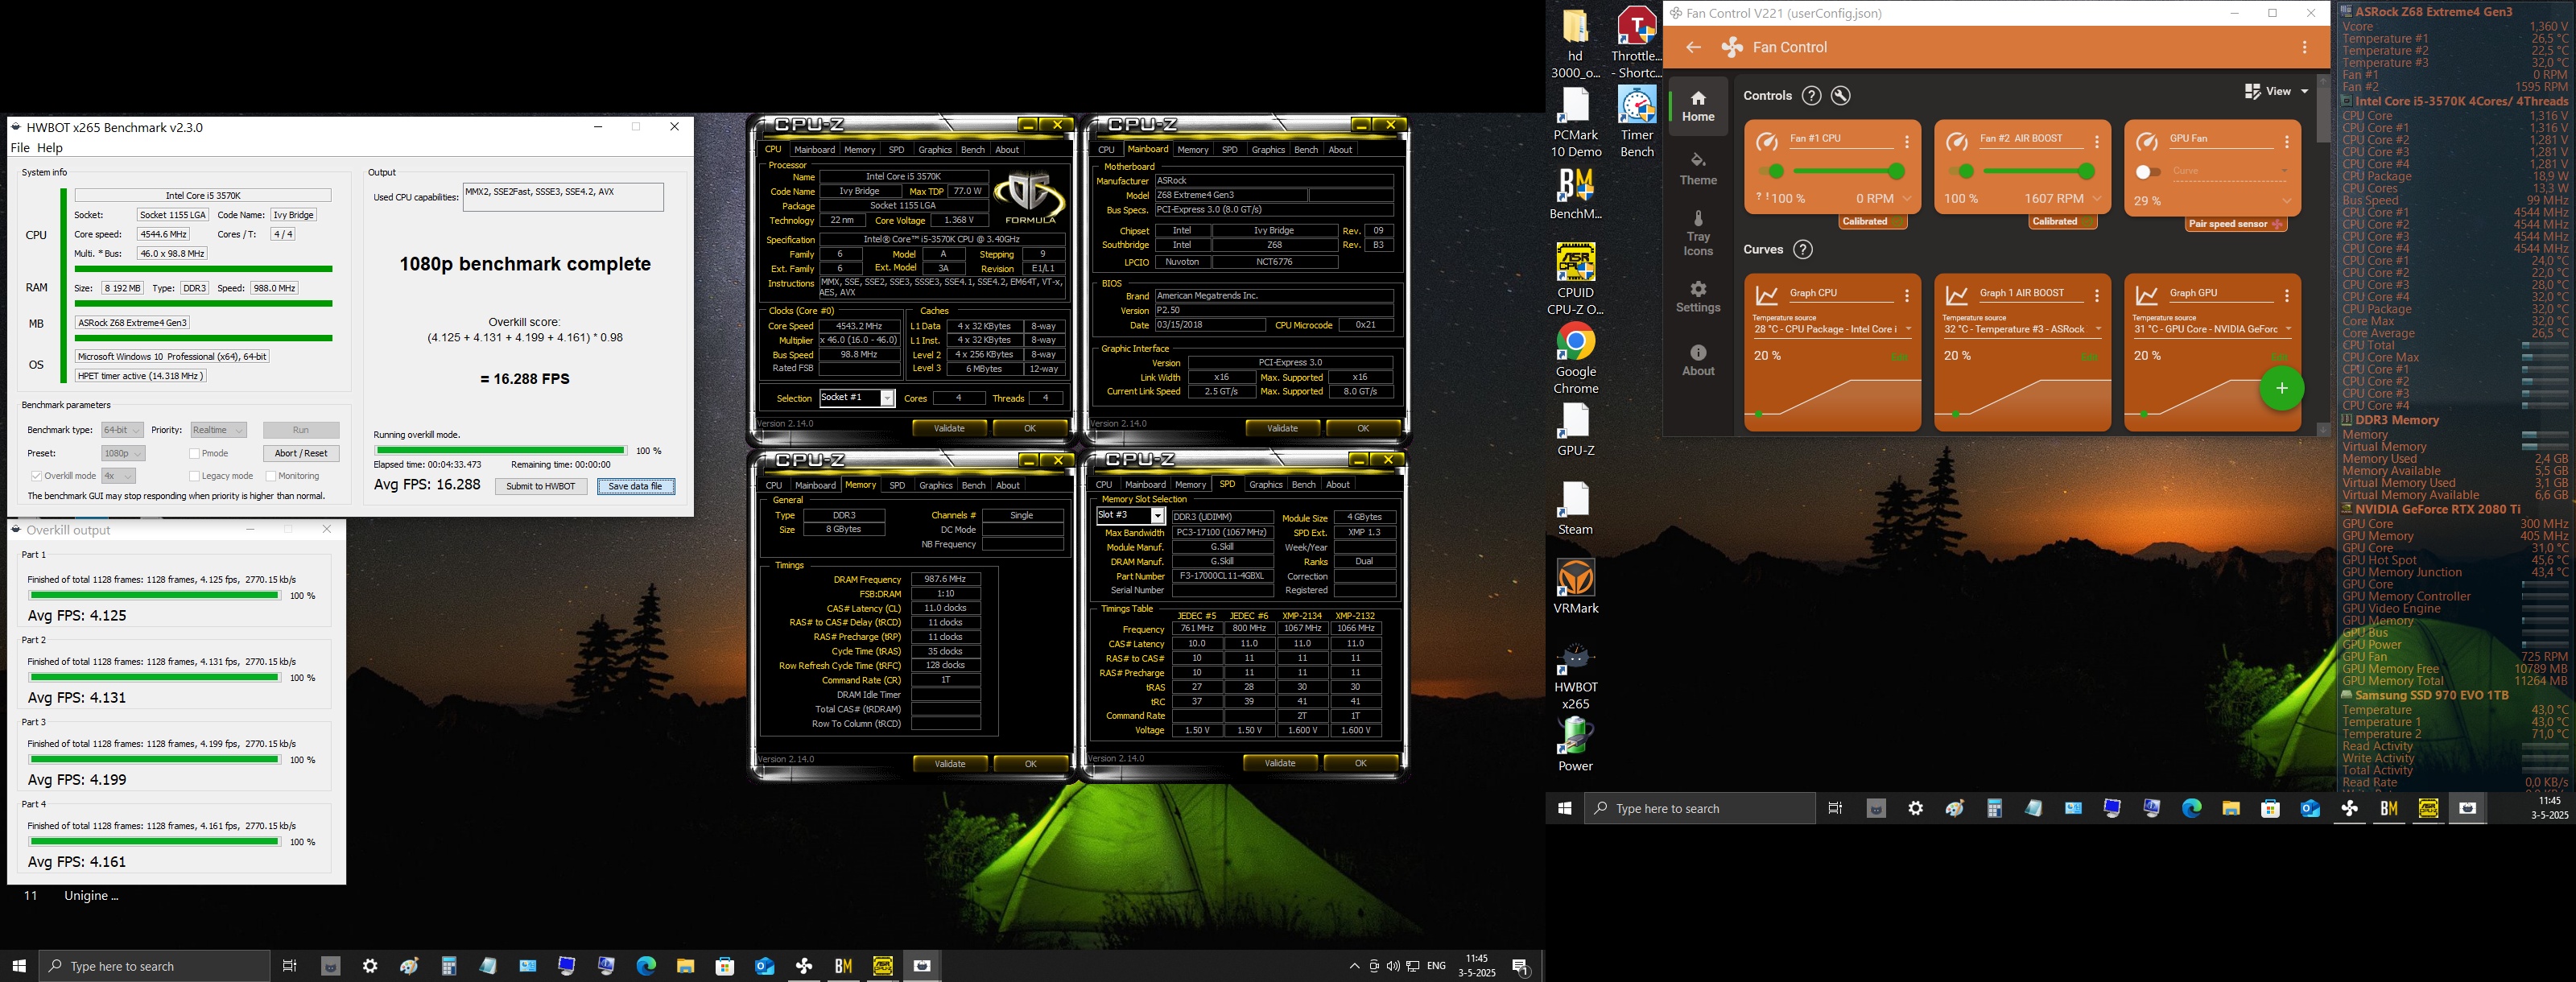Click the back arrow in the Fan Control header
2576x982 pixels.
click(1693, 47)
